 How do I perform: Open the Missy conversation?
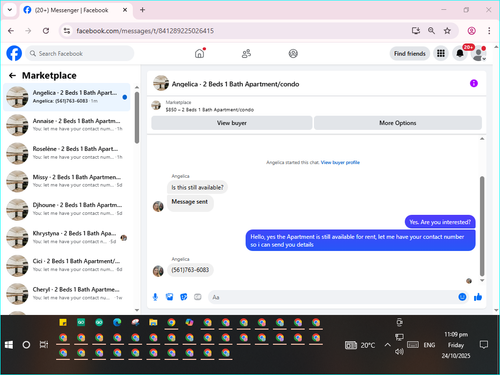(x=67, y=181)
